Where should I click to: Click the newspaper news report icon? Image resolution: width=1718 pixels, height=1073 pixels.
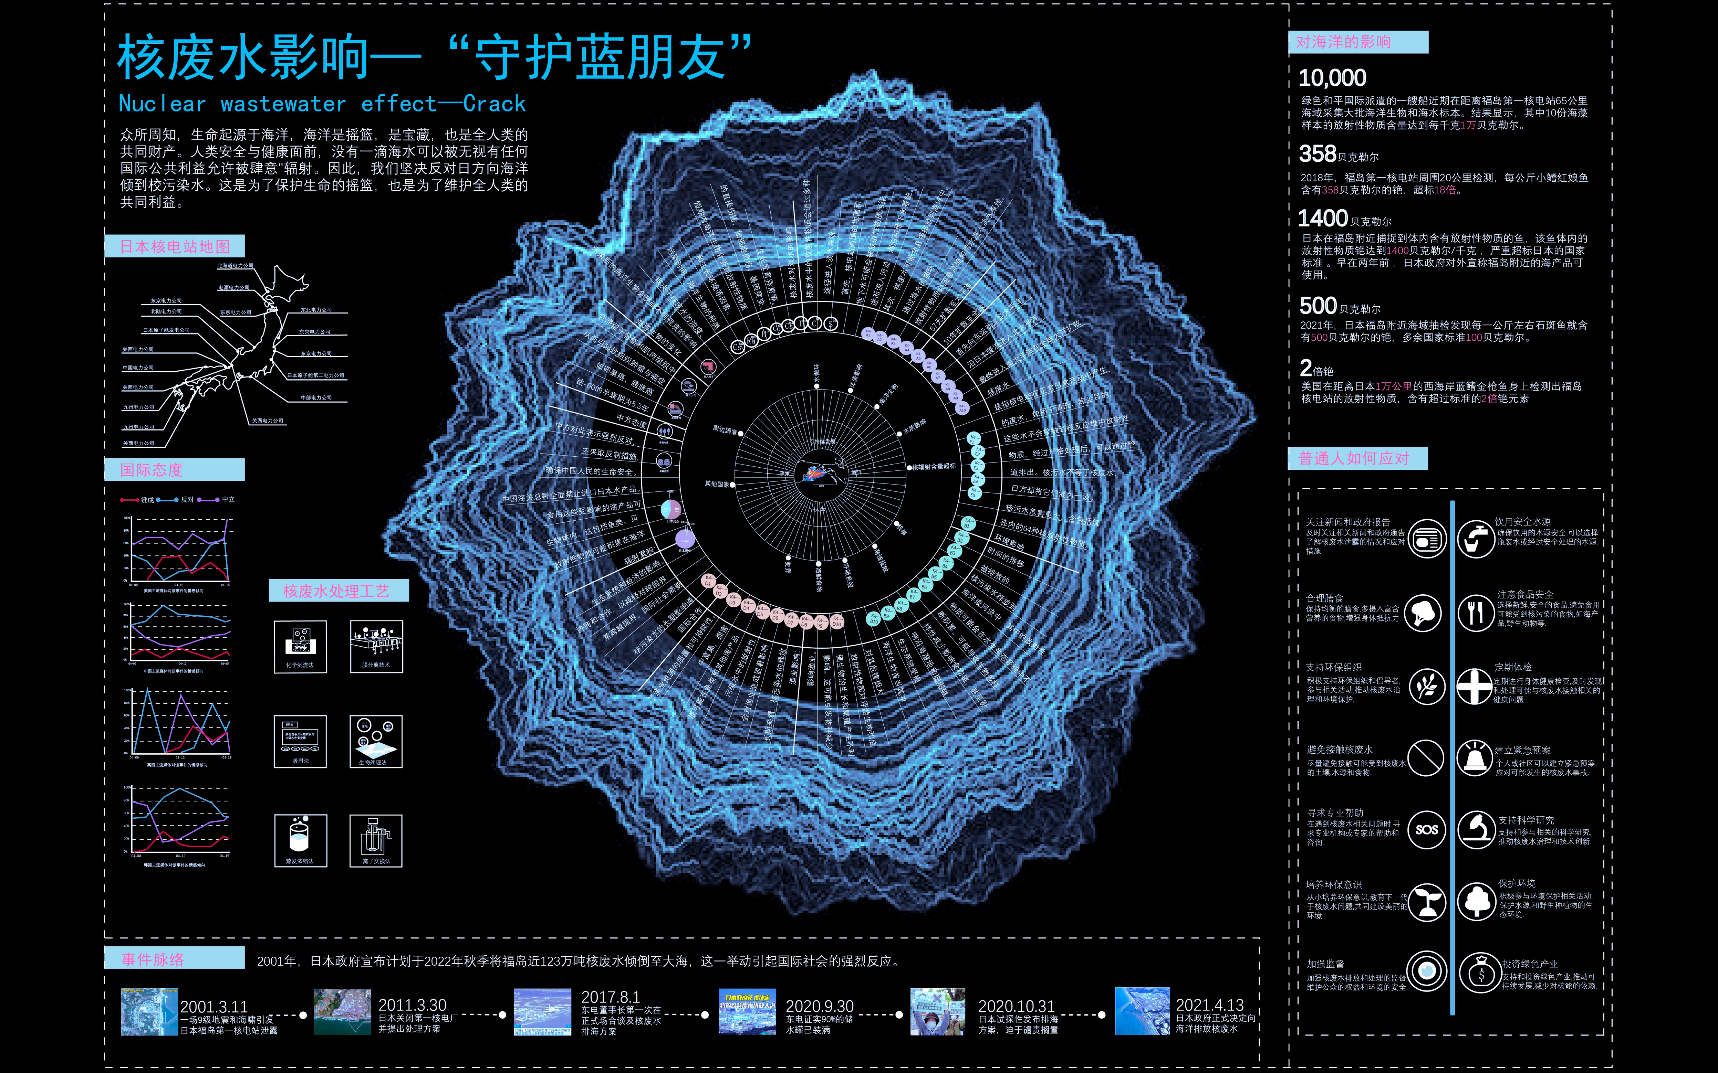click(1426, 539)
